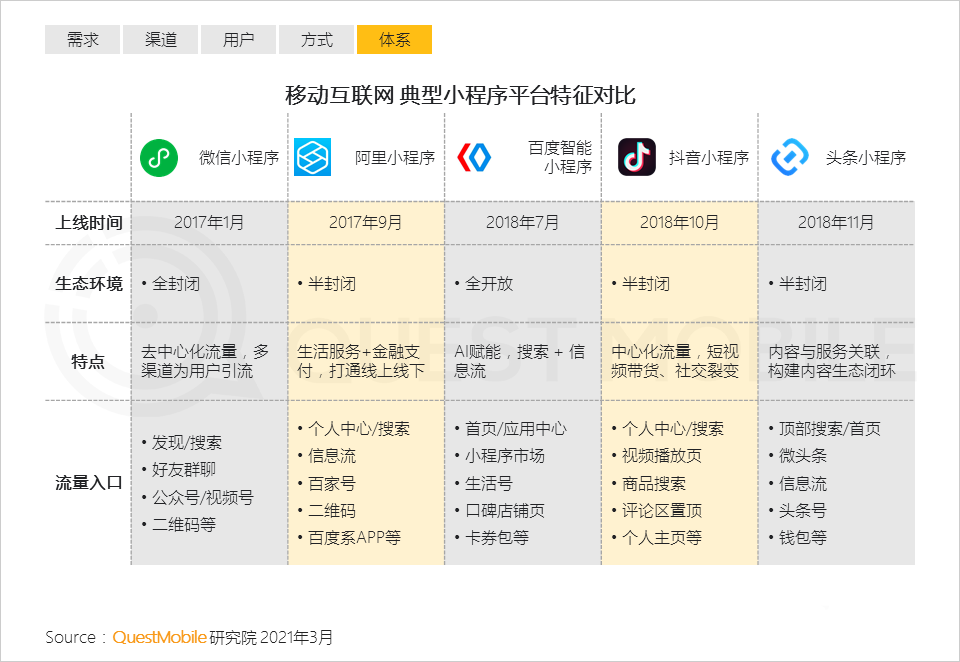Viewport: 960px width, 662px height.
Task: Click the 微信小程序 column header
Action: point(239,158)
